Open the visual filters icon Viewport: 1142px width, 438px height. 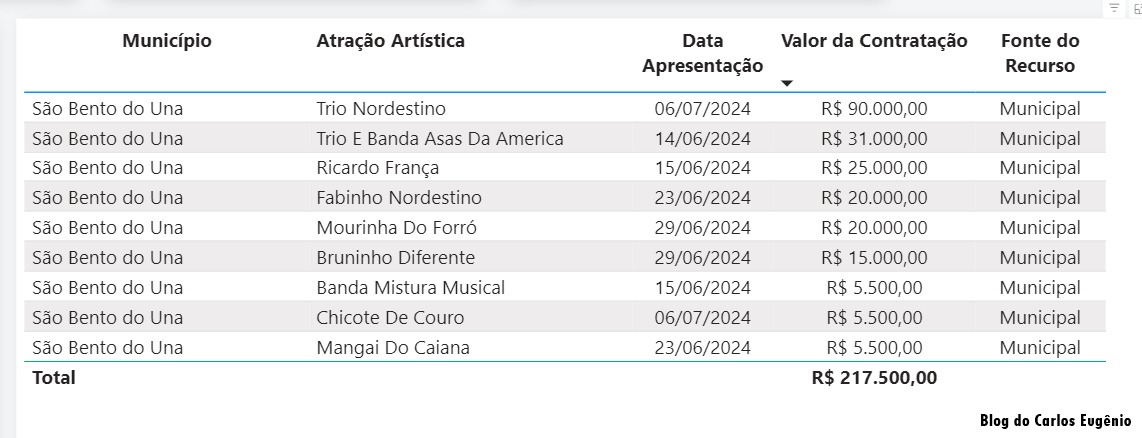coord(1114,8)
